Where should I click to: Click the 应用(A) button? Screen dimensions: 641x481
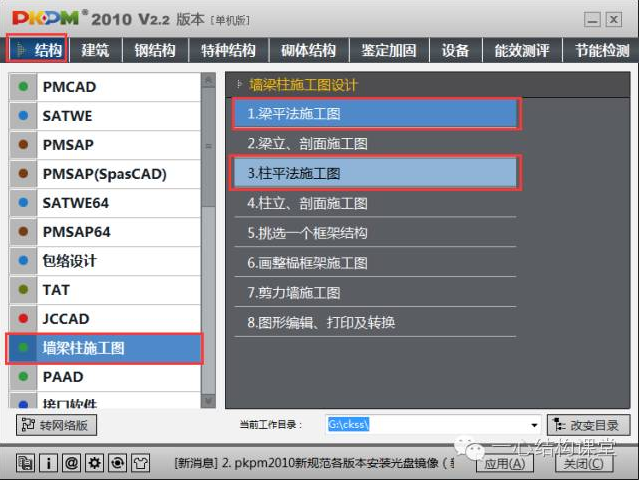505,463
